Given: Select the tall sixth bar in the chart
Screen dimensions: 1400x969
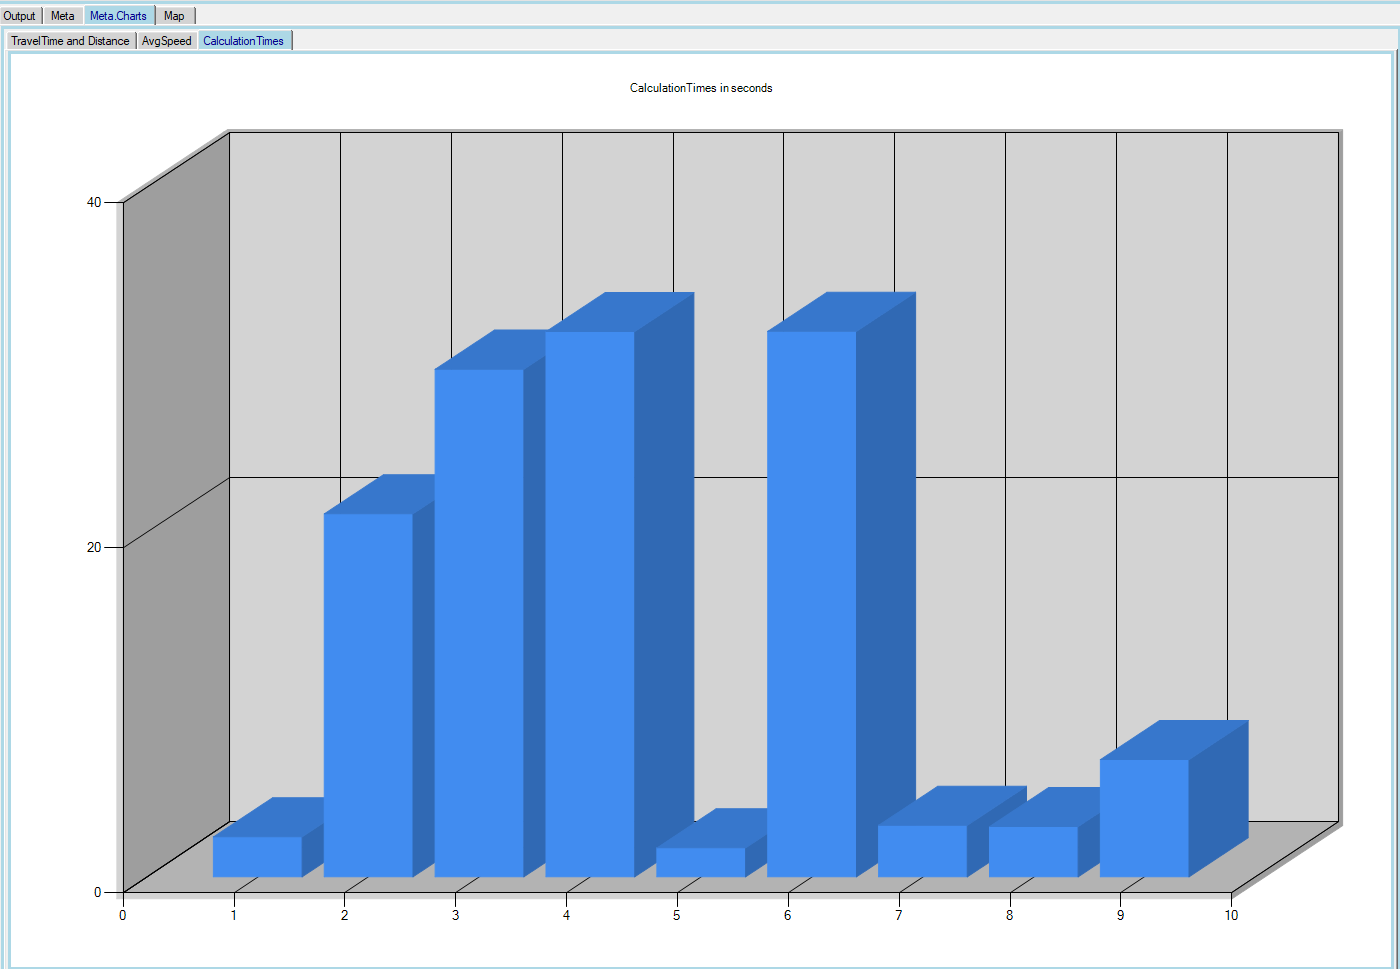Looking at the screenshot, I should pos(811,604).
